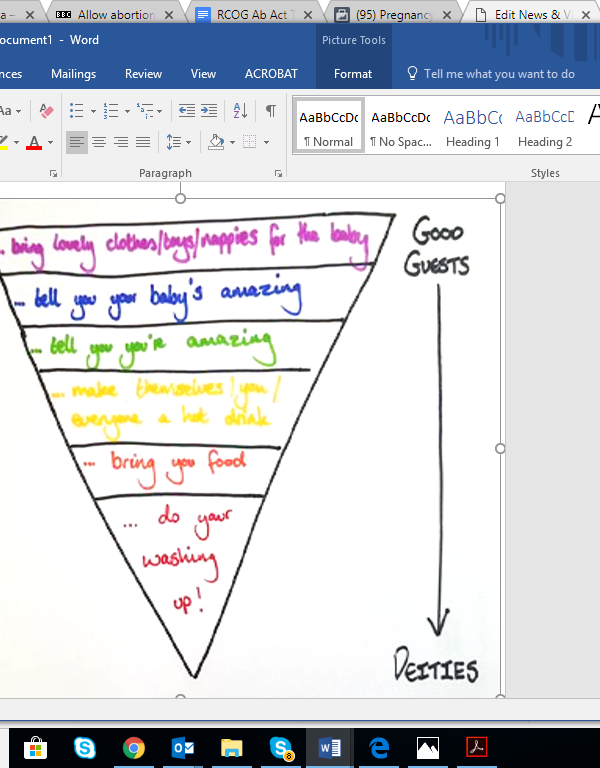Image resolution: width=600 pixels, height=768 pixels.
Task: Toggle Show/Hide paragraph marks
Action: tap(270, 111)
